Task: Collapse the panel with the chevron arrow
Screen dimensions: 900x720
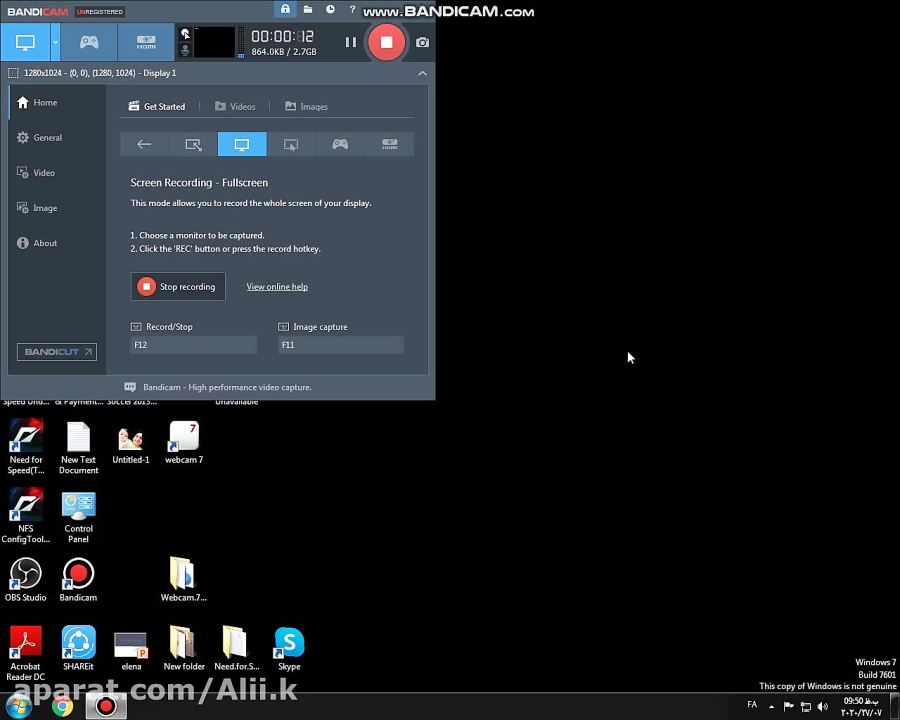Action: [x=422, y=73]
